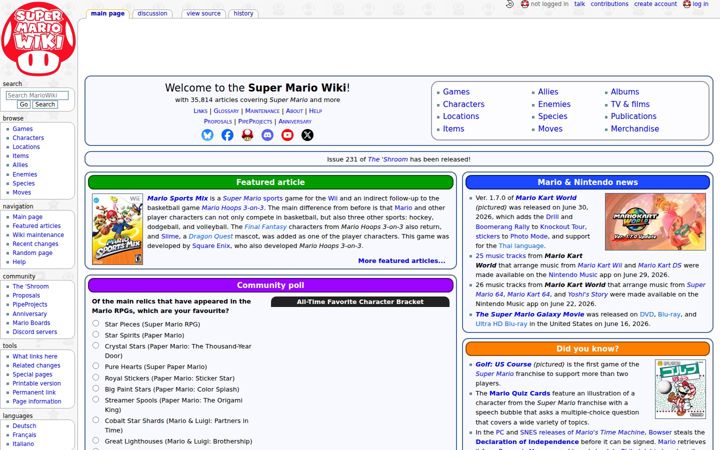Click the Go button
The width and height of the screenshot is (720, 450).
pos(24,105)
